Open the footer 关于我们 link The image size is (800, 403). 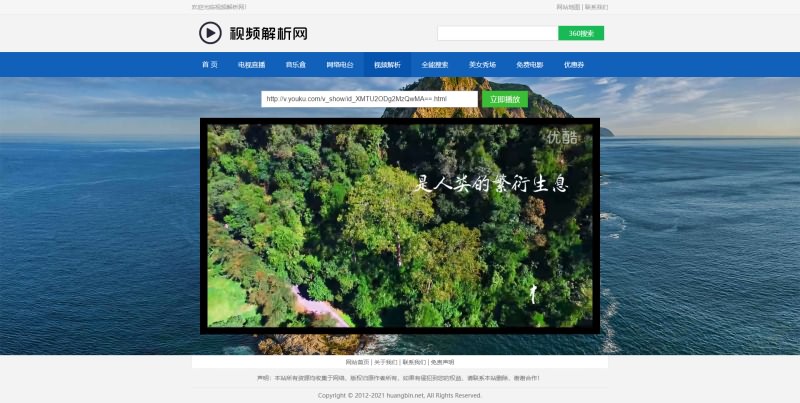[386, 362]
